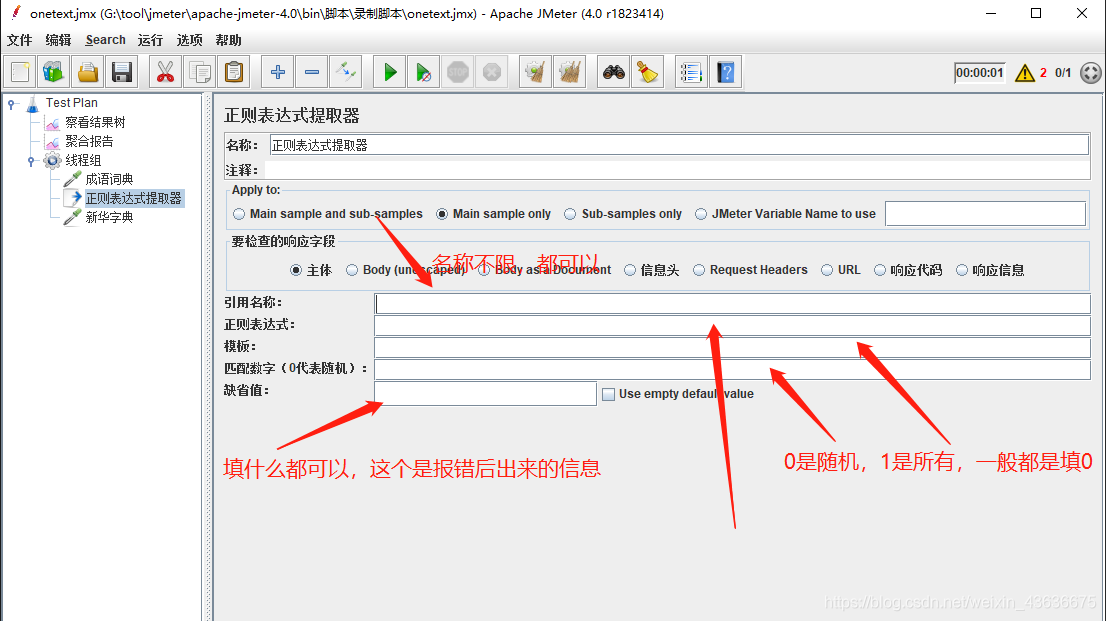Click the 0/1 thread count indicator

click(1063, 73)
